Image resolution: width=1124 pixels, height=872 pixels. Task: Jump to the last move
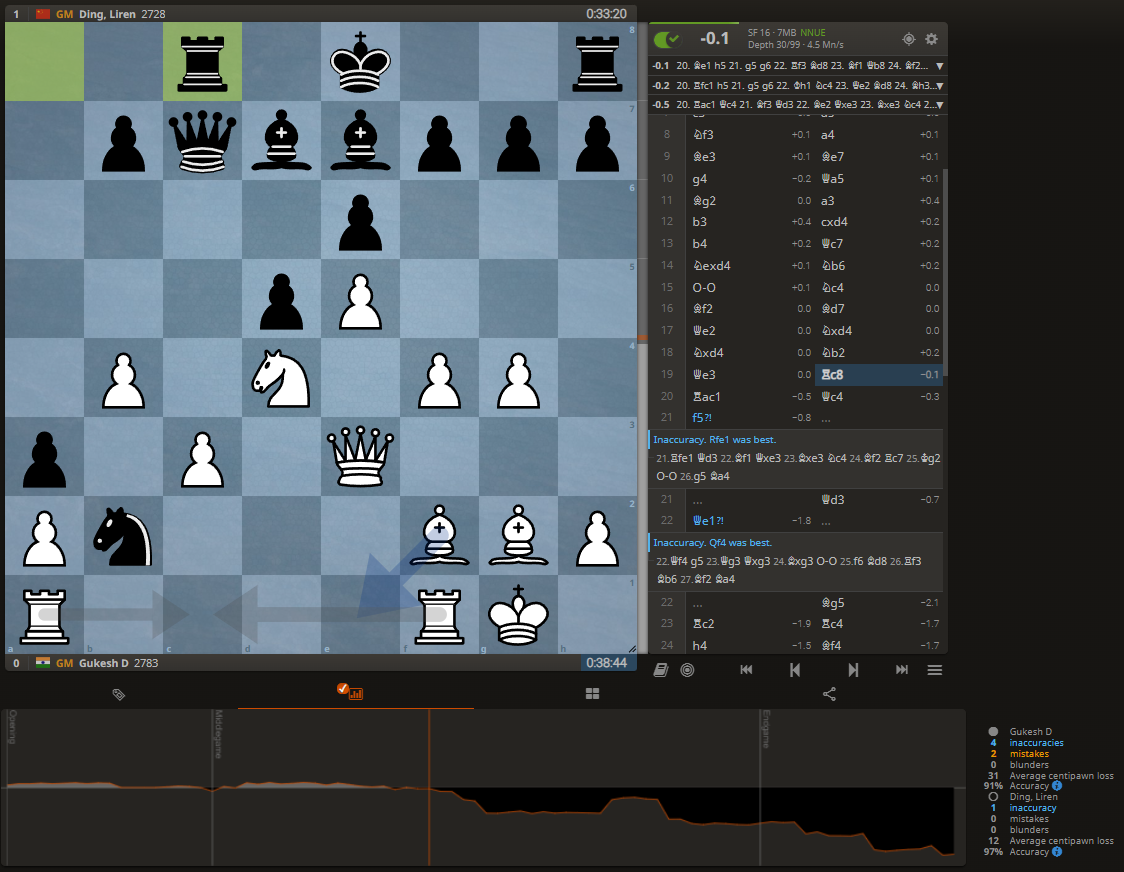click(x=902, y=670)
